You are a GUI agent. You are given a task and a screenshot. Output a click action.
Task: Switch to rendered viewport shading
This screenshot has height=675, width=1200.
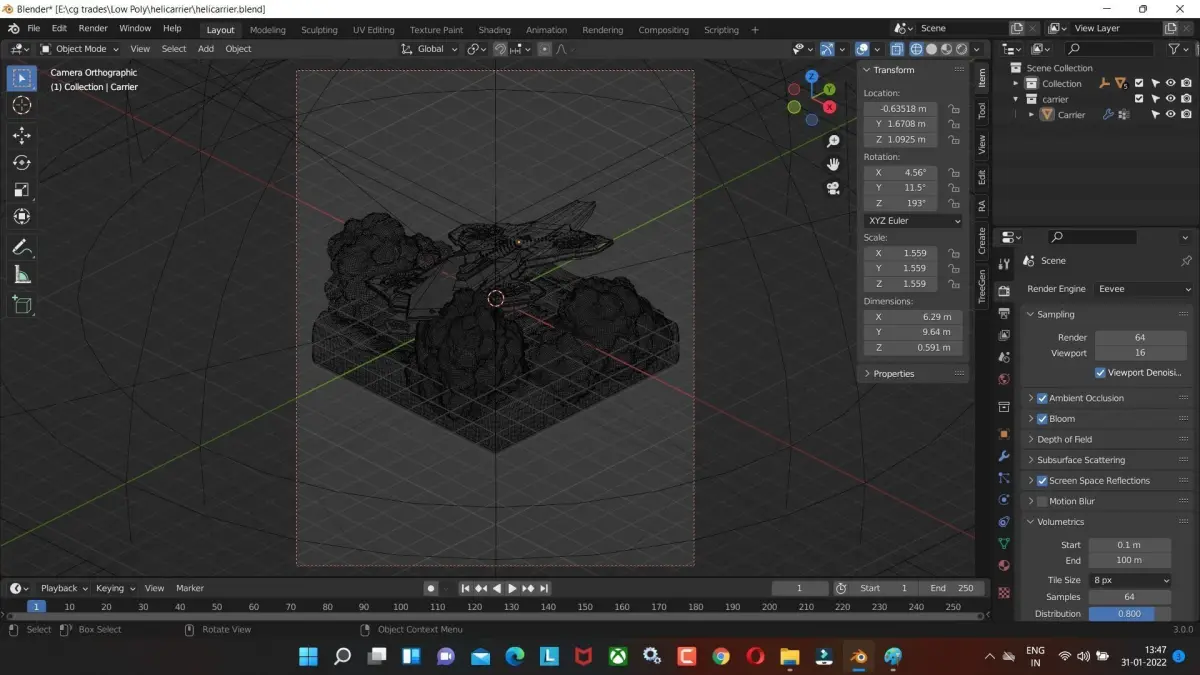[x=962, y=49]
